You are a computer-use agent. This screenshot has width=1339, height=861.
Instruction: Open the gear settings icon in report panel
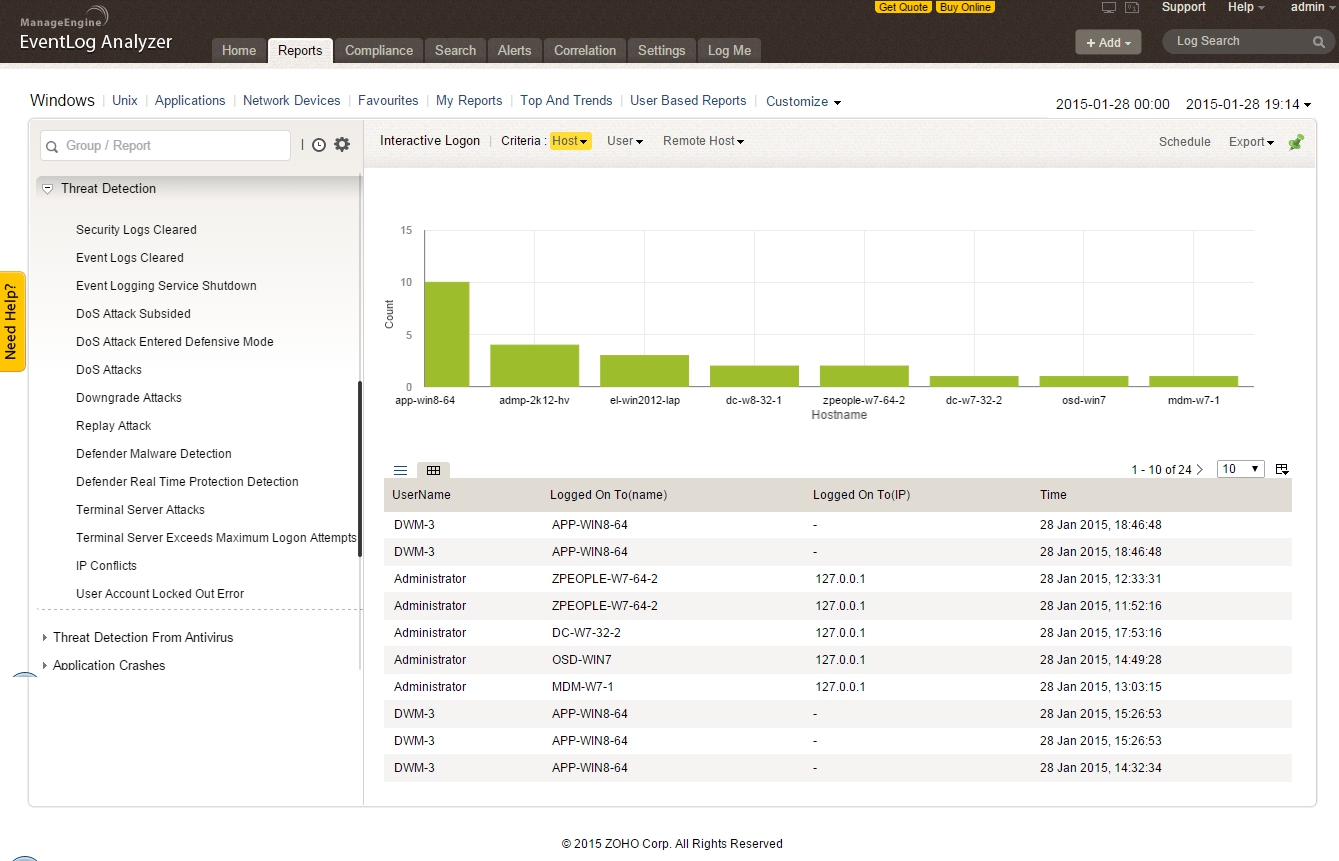click(342, 145)
